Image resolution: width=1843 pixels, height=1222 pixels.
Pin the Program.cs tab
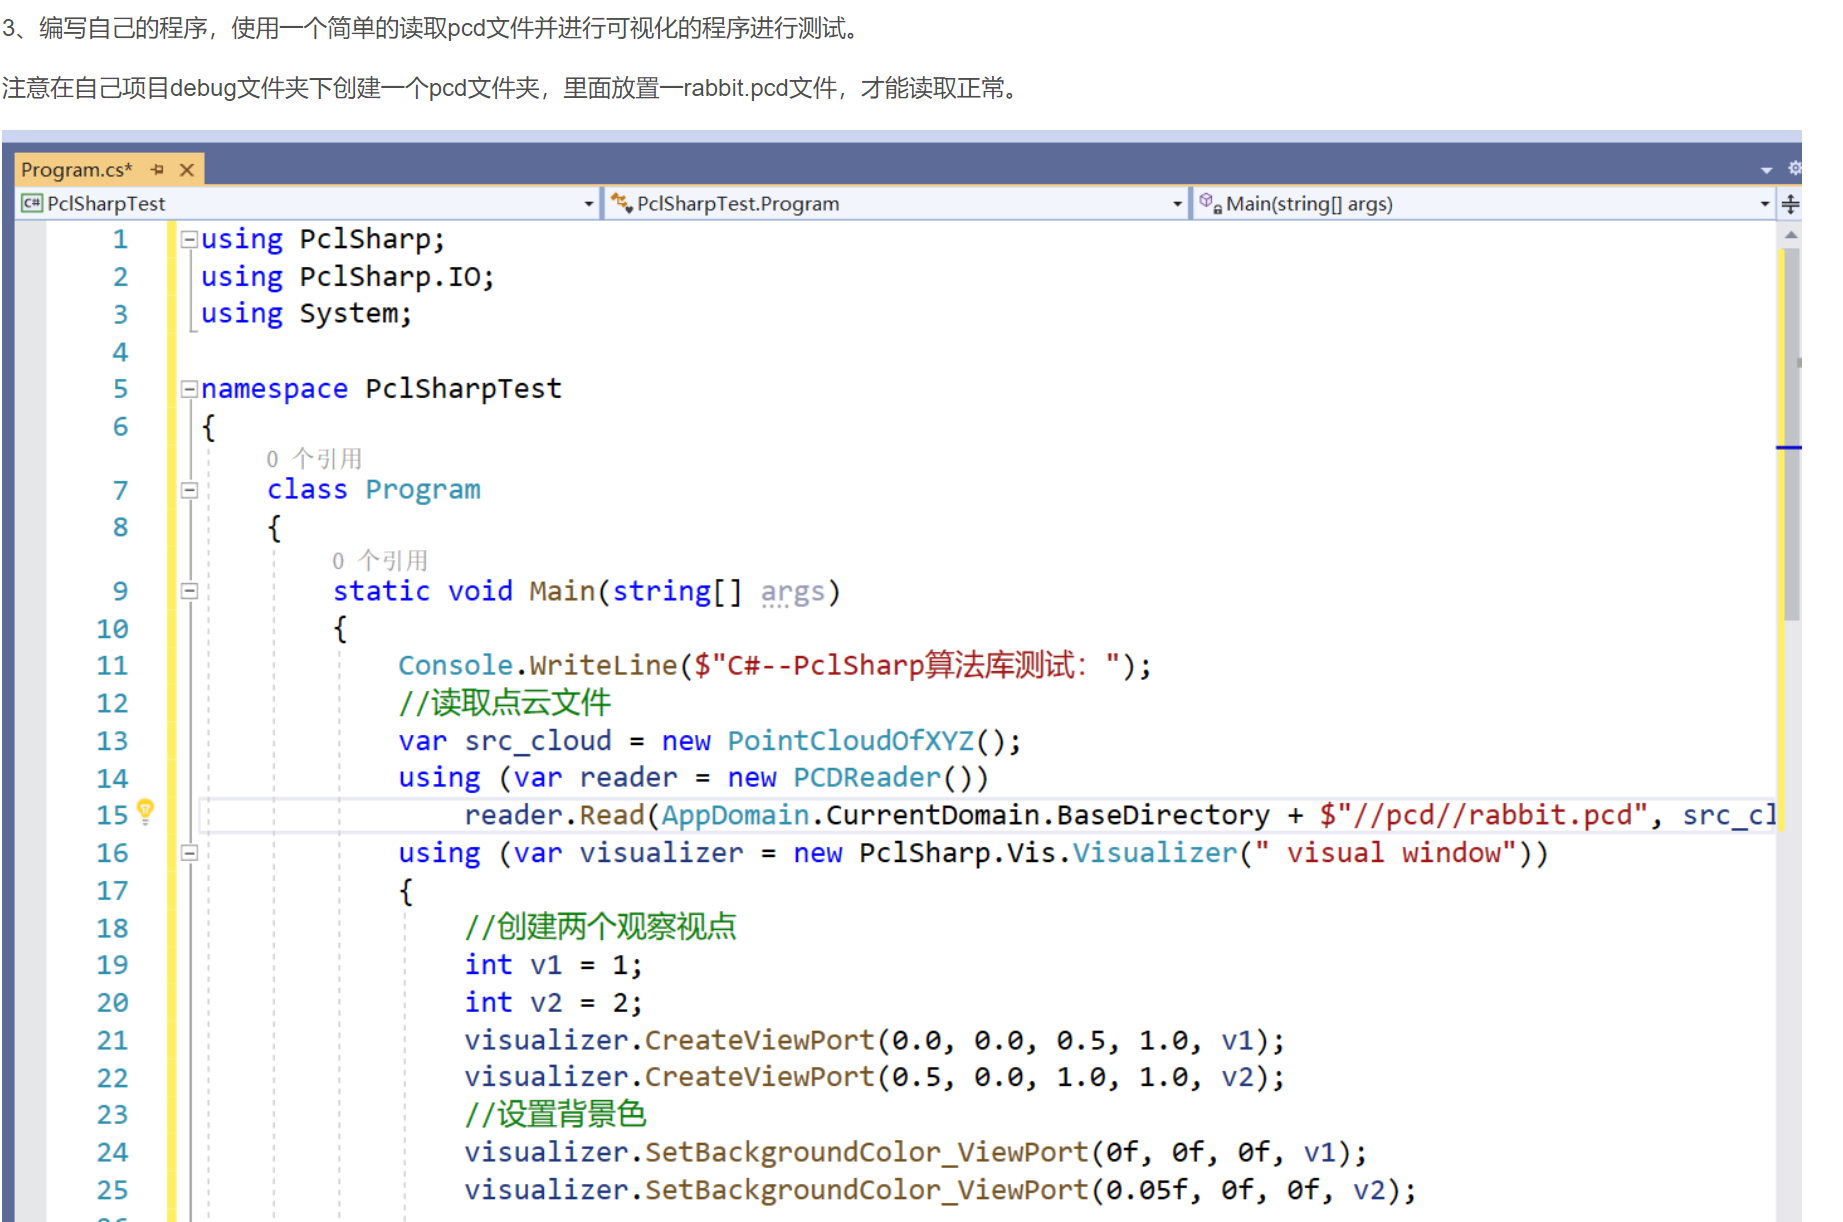[x=157, y=170]
